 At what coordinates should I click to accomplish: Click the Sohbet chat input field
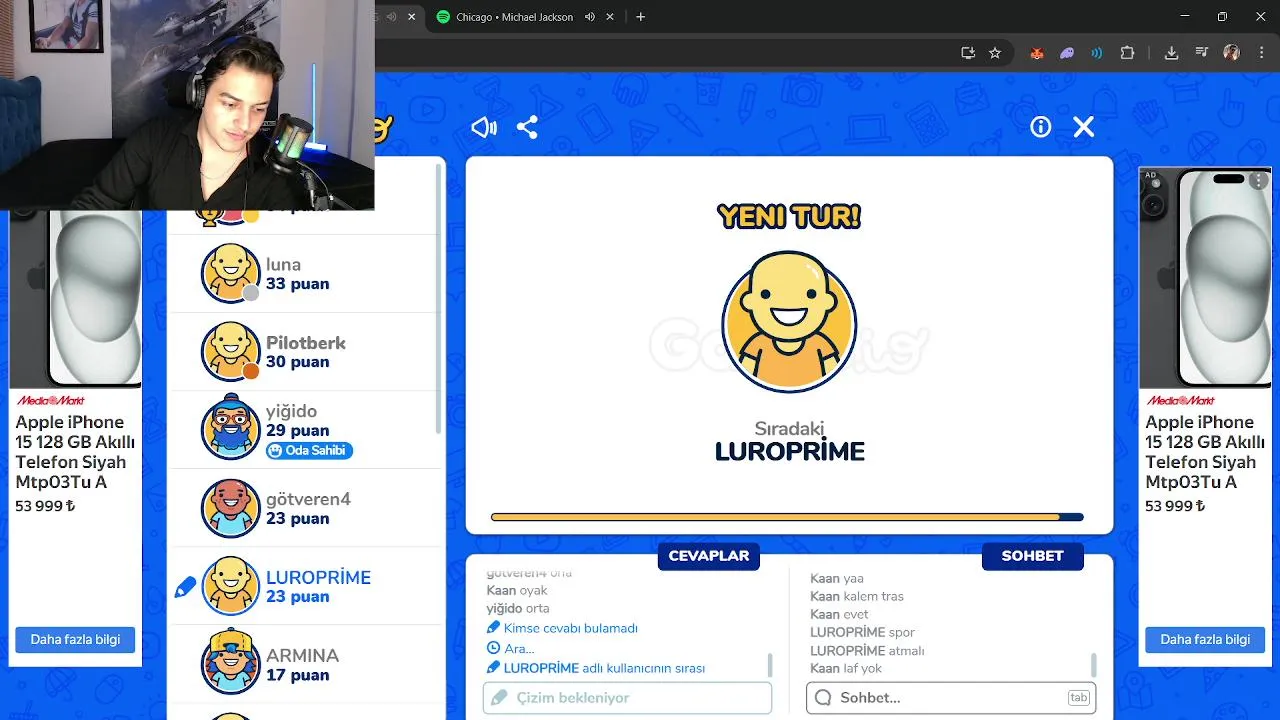[x=951, y=698]
